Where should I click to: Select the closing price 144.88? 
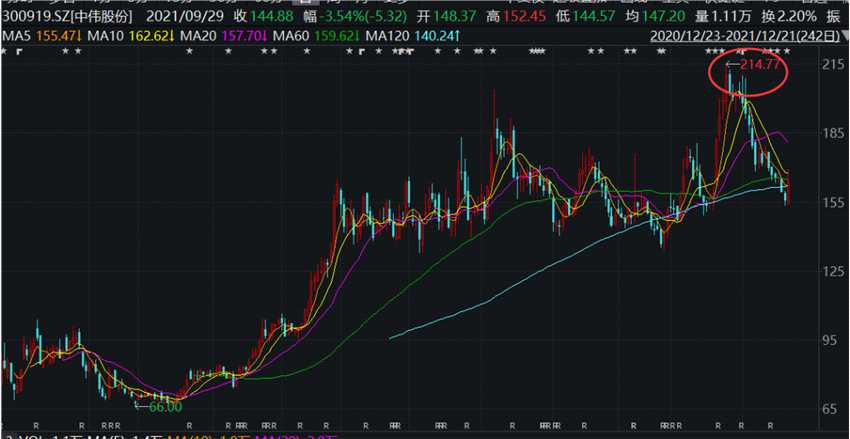tap(271, 17)
